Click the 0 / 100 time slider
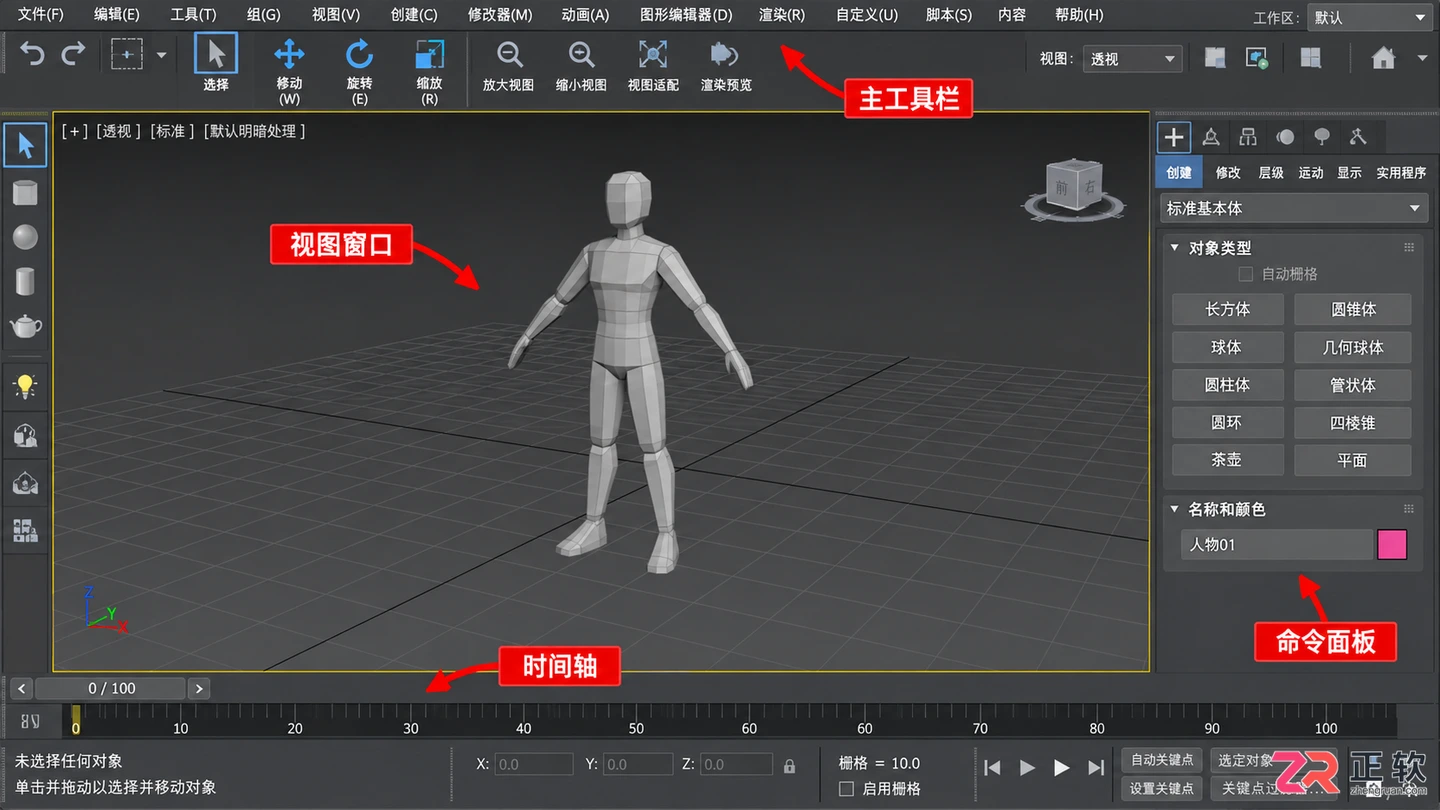 111,688
